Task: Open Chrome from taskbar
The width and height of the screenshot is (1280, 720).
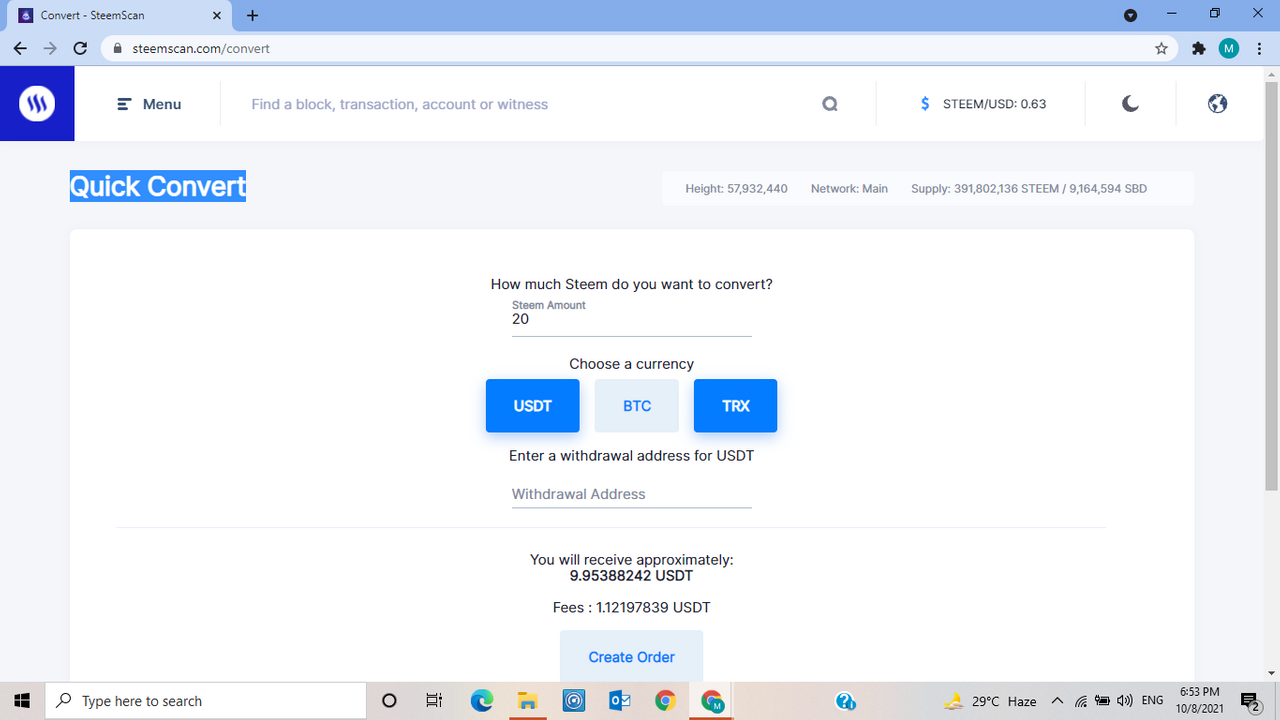Action: [665, 701]
